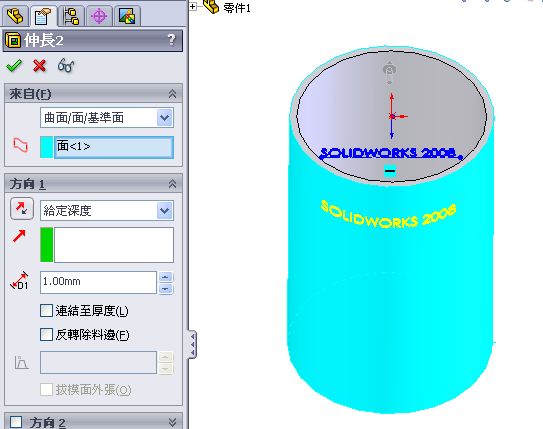Viewport: 543px width, 429px height.
Task: Enable the 方向 2 checkbox
Action: pos(16,422)
